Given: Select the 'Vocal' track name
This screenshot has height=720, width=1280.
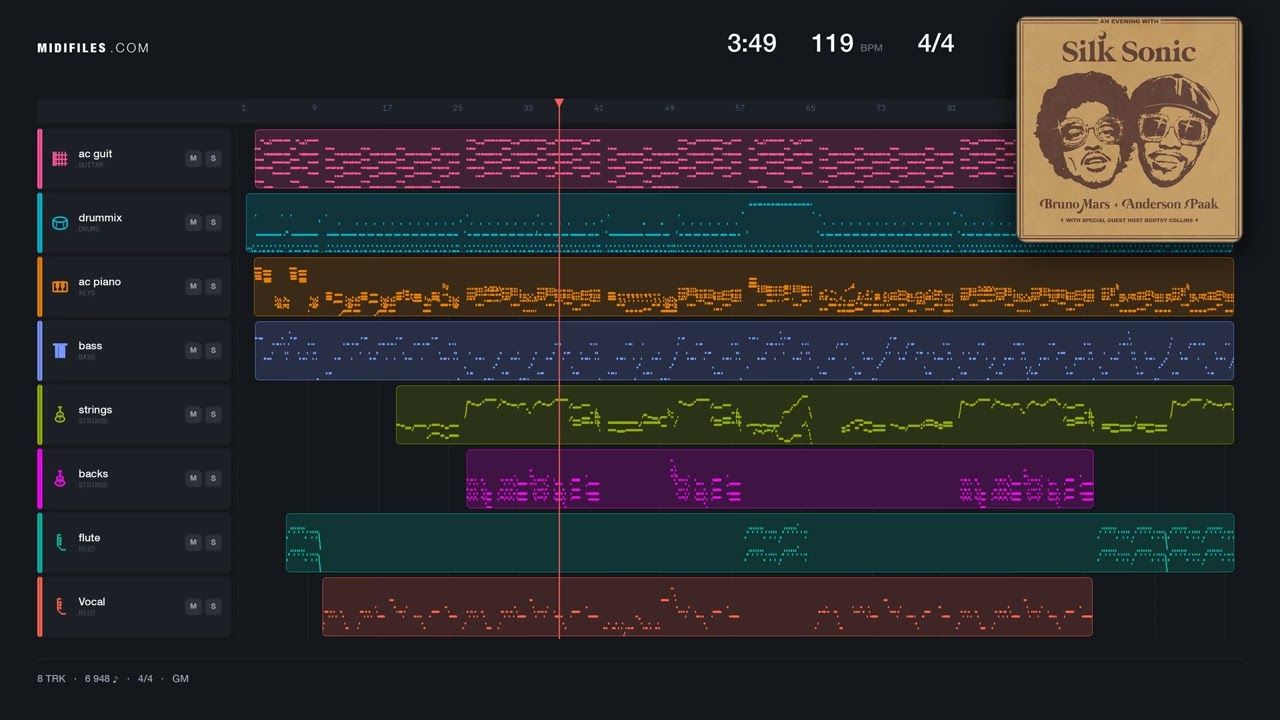Looking at the screenshot, I should (91, 602).
